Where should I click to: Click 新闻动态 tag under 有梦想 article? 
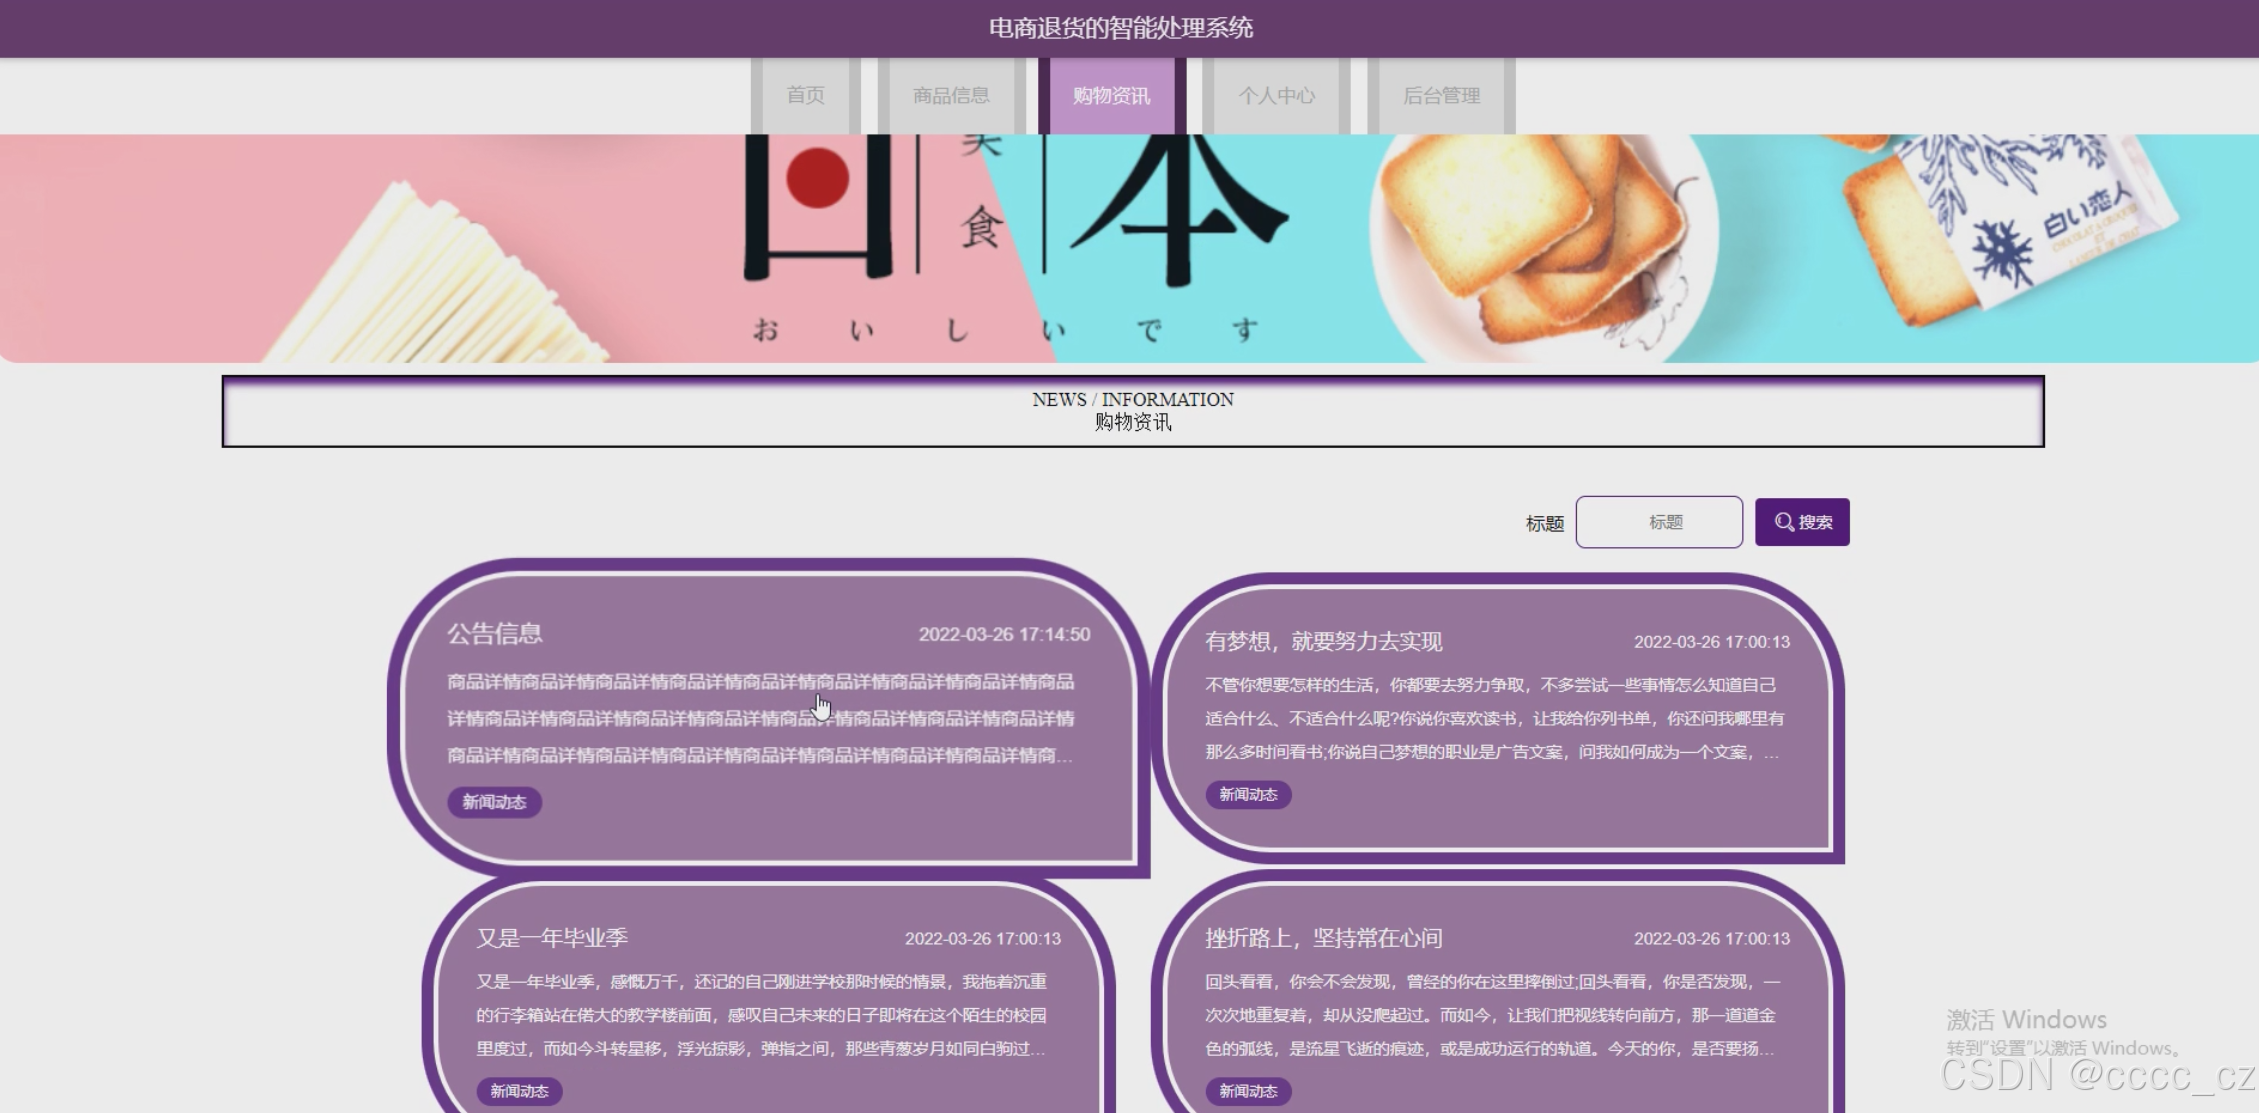[1248, 795]
